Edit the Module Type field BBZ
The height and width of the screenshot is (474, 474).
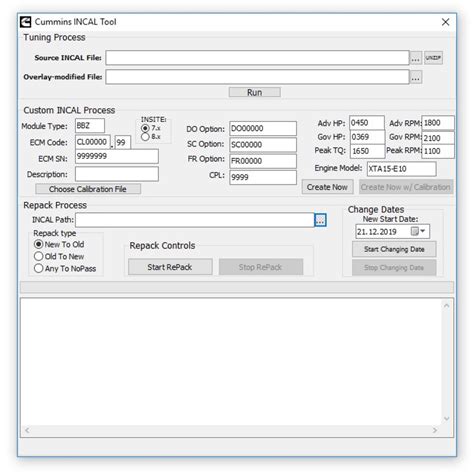pyautogui.click(x=90, y=126)
